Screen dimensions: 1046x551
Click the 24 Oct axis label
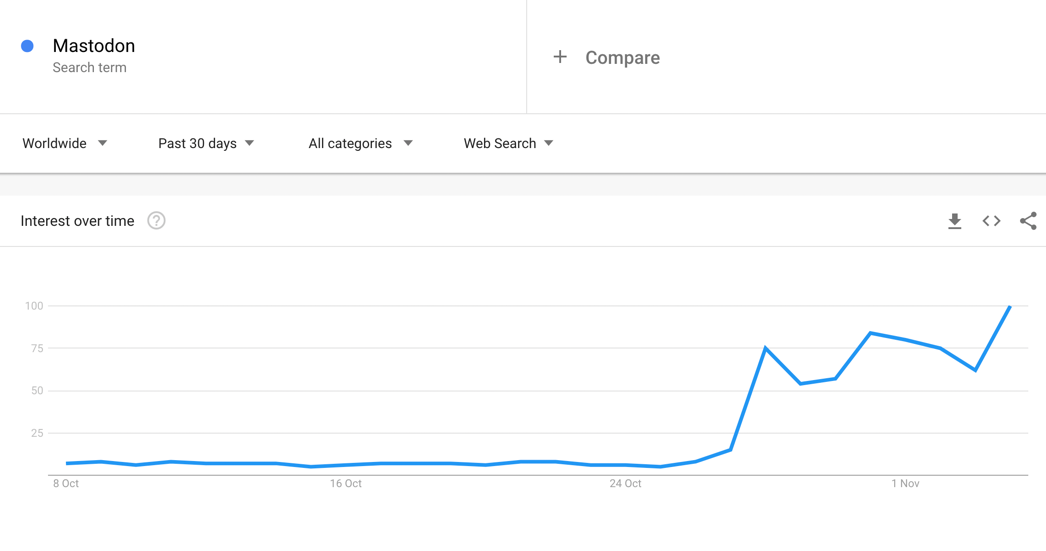coord(625,484)
